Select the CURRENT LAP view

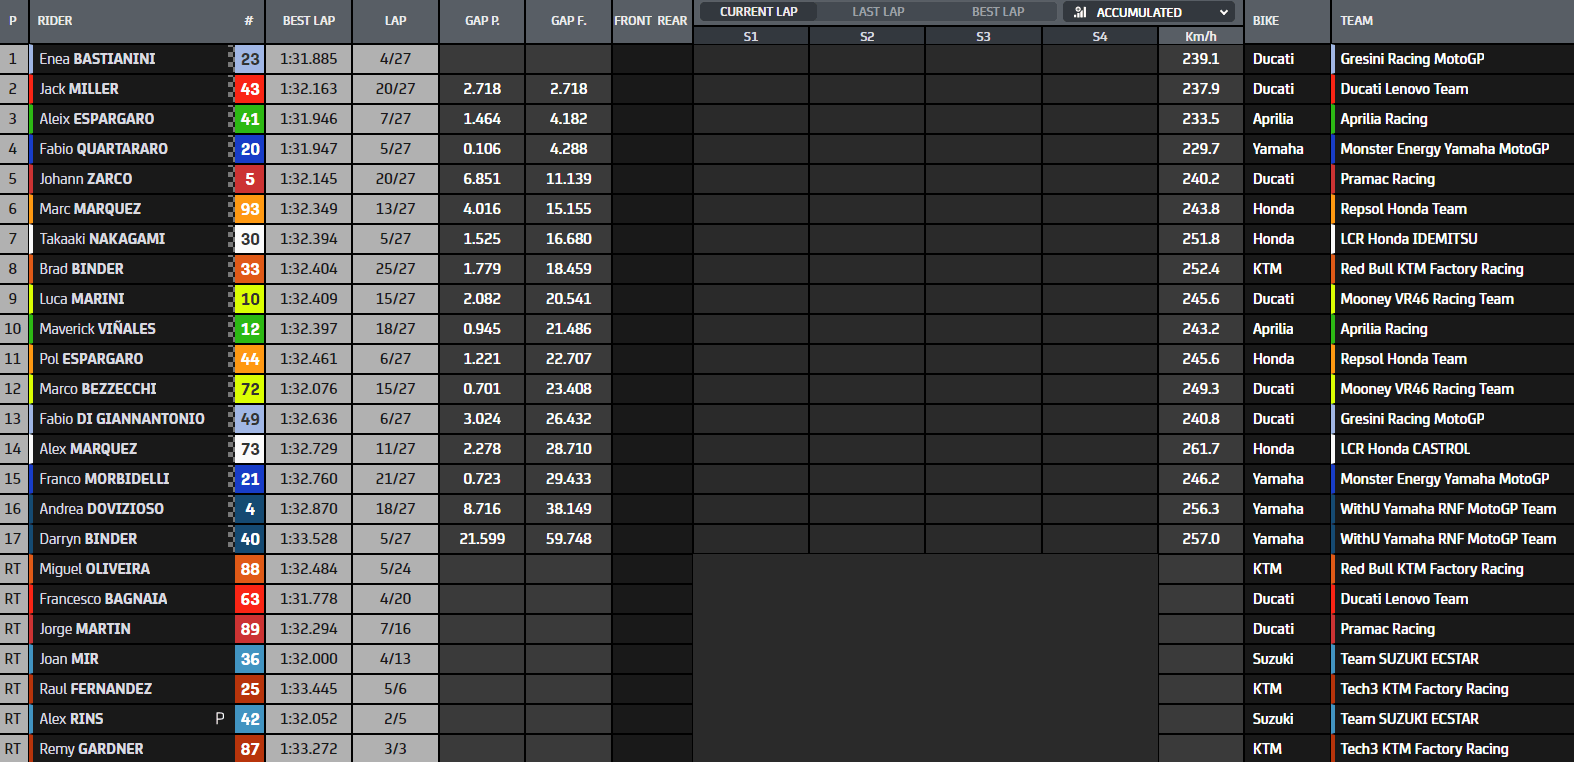[x=758, y=12]
